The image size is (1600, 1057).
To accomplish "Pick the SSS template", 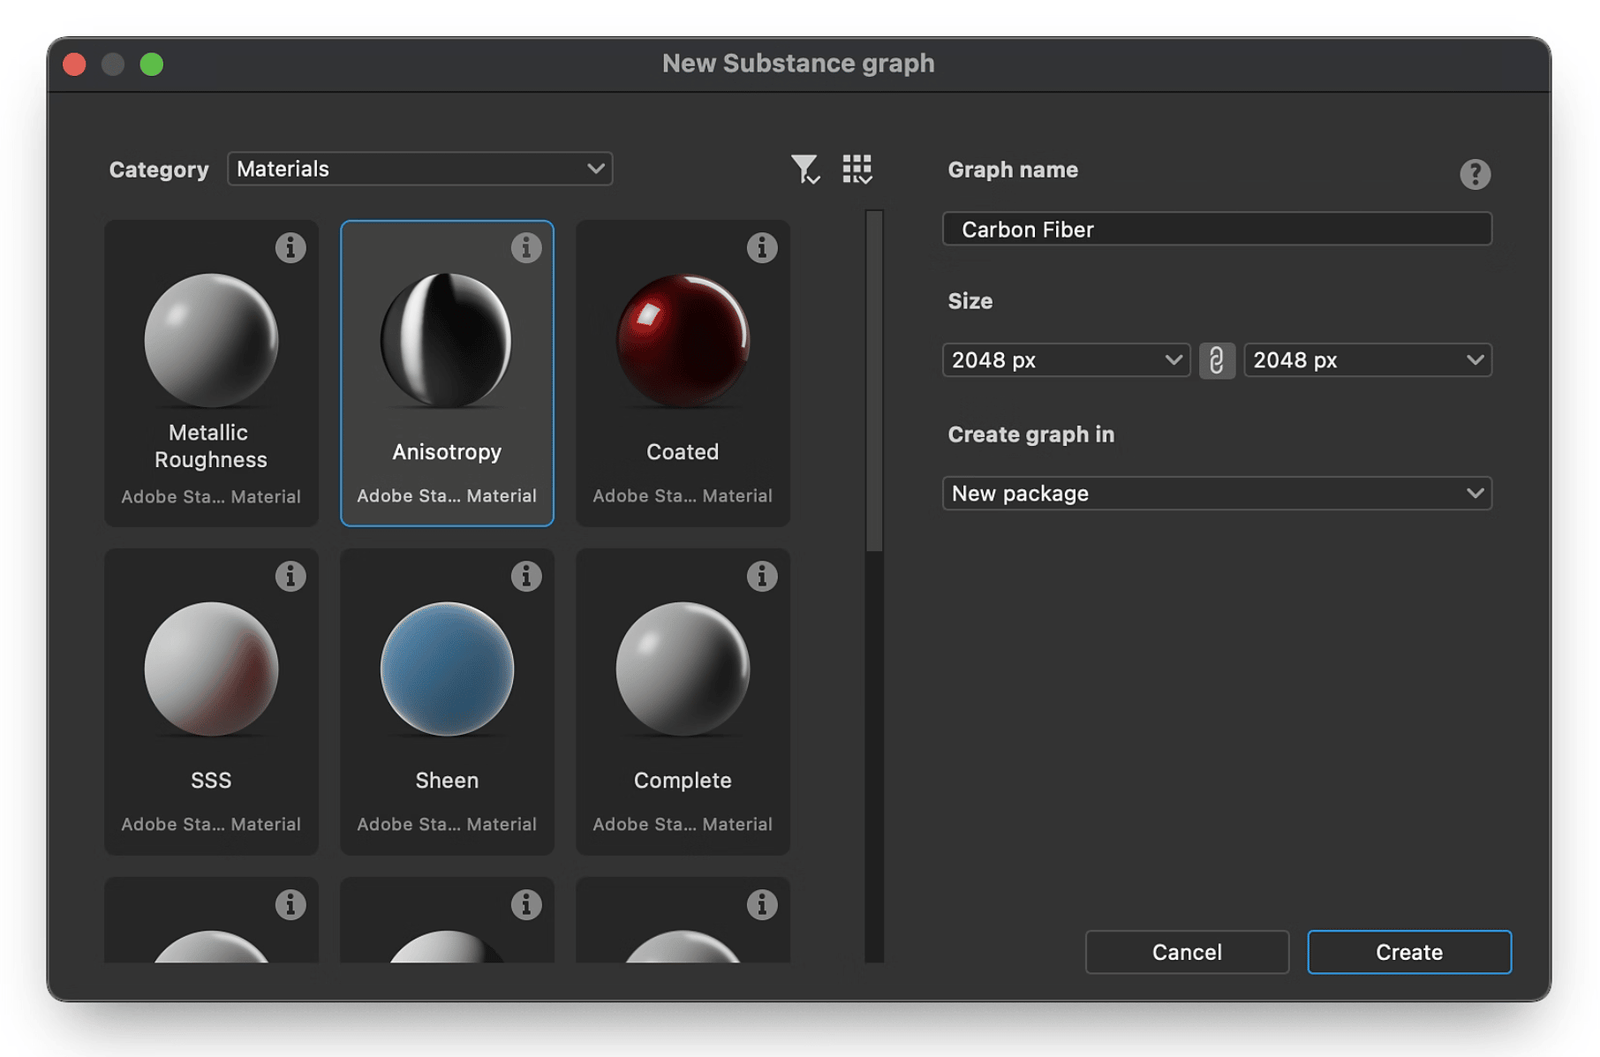I will point(211,702).
